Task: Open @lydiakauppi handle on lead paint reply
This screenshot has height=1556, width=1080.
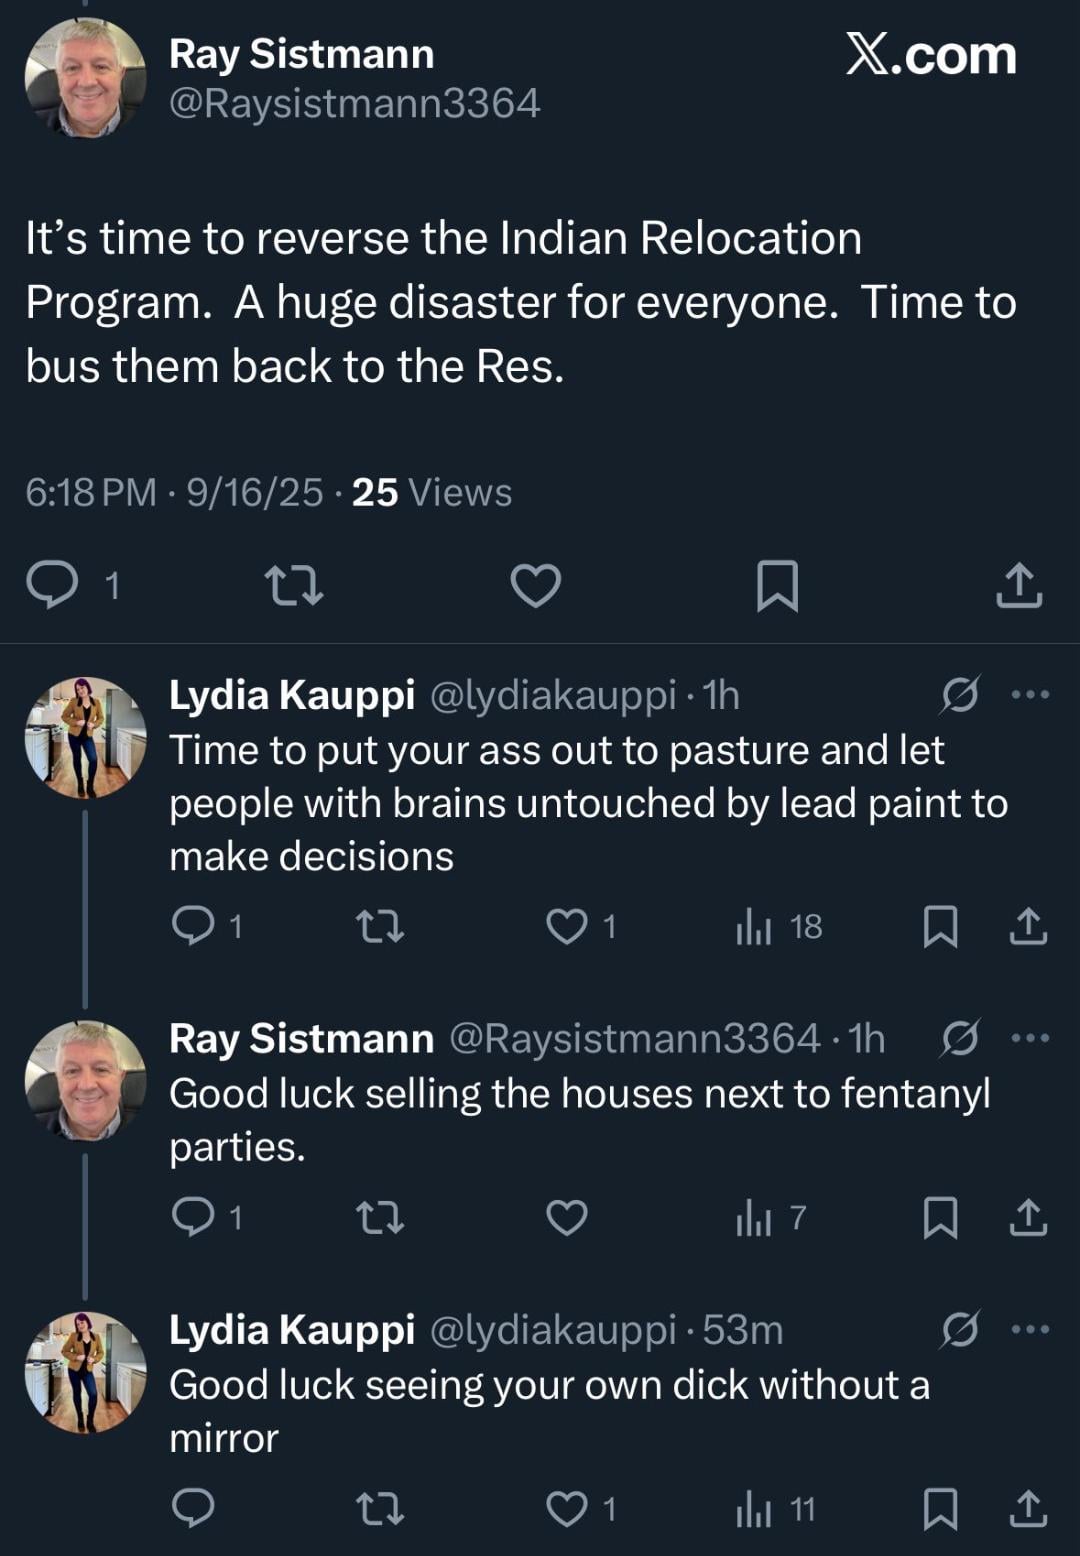Action: coord(552,695)
